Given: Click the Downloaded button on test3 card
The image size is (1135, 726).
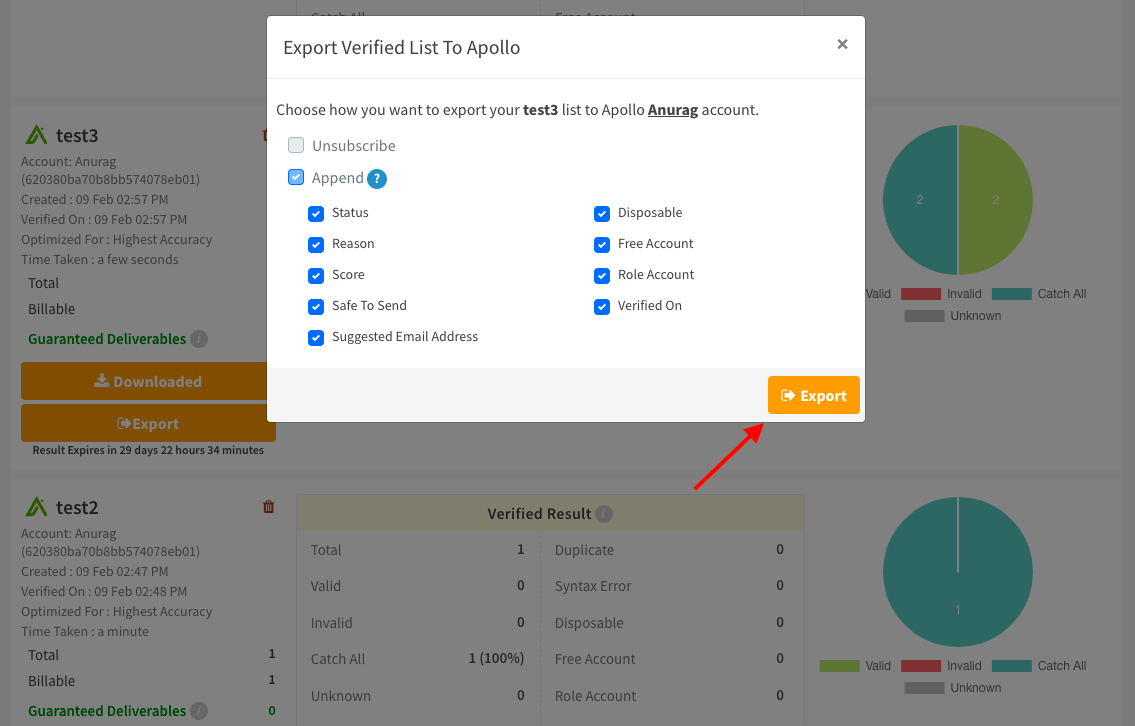Looking at the screenshot, I should point(148,381).
